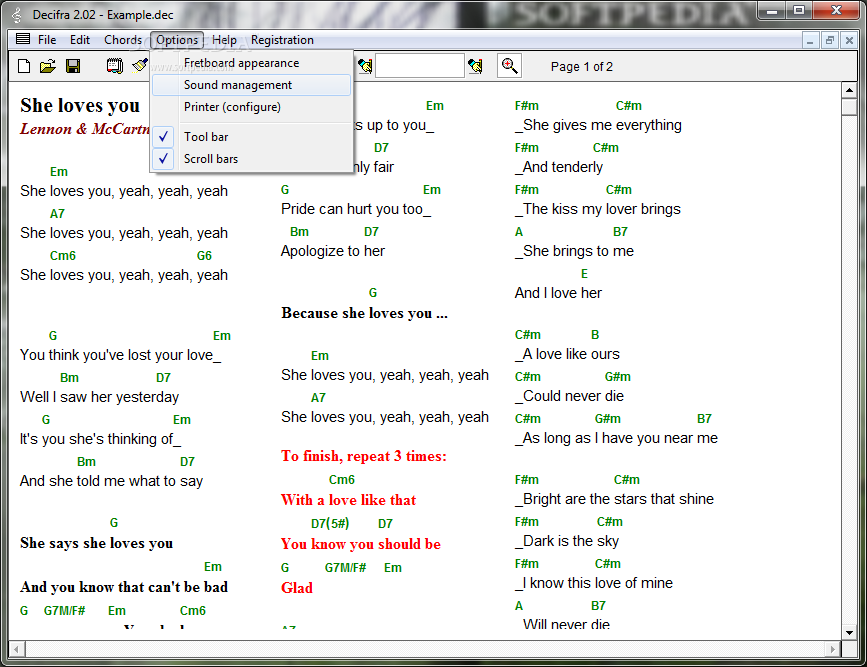Restore the inner document window
The width and height of the screenshot is (867, 667).
click(x=829, y=40)
